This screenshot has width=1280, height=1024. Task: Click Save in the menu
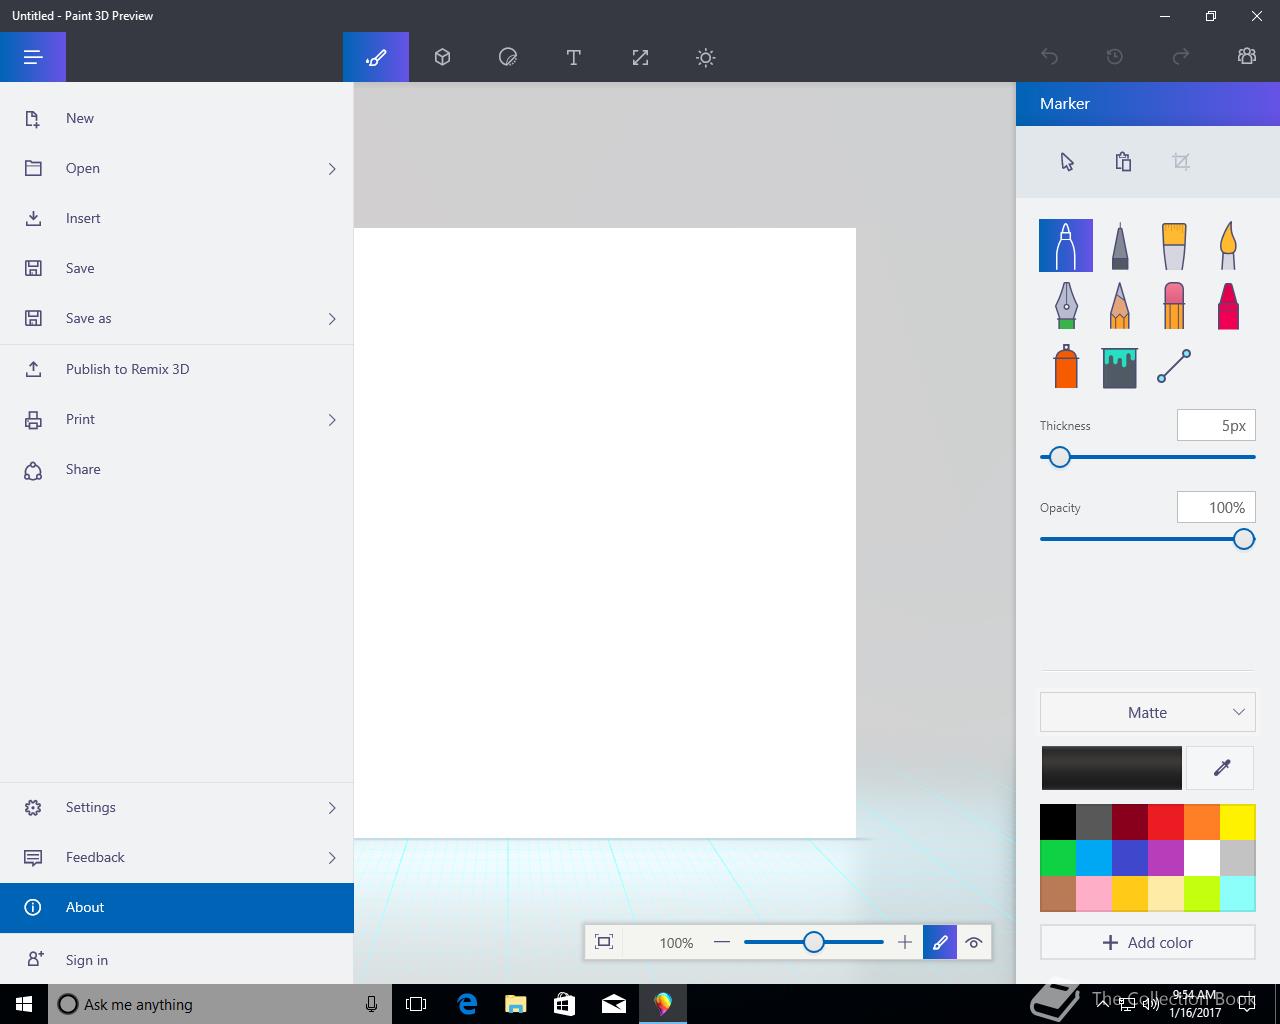(x=177, y=268)
